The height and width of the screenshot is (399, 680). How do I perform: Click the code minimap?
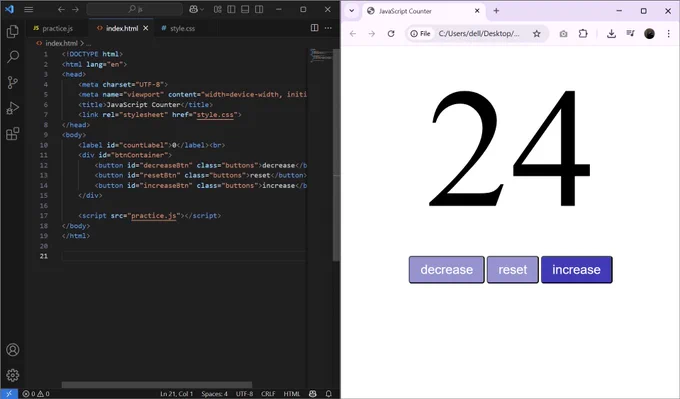pyautogui.click(x=320, y=56)
